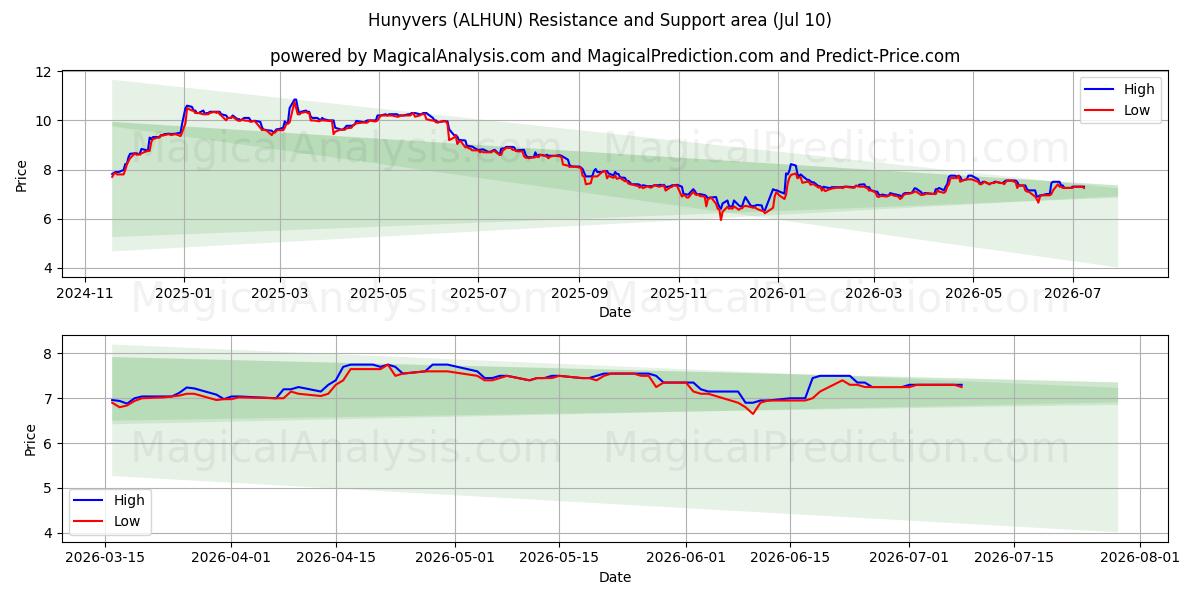This screenshot has height=600, width=1200.
Task: Click the top chart y-axis value '12'
Action: click(x=43, y=72)
